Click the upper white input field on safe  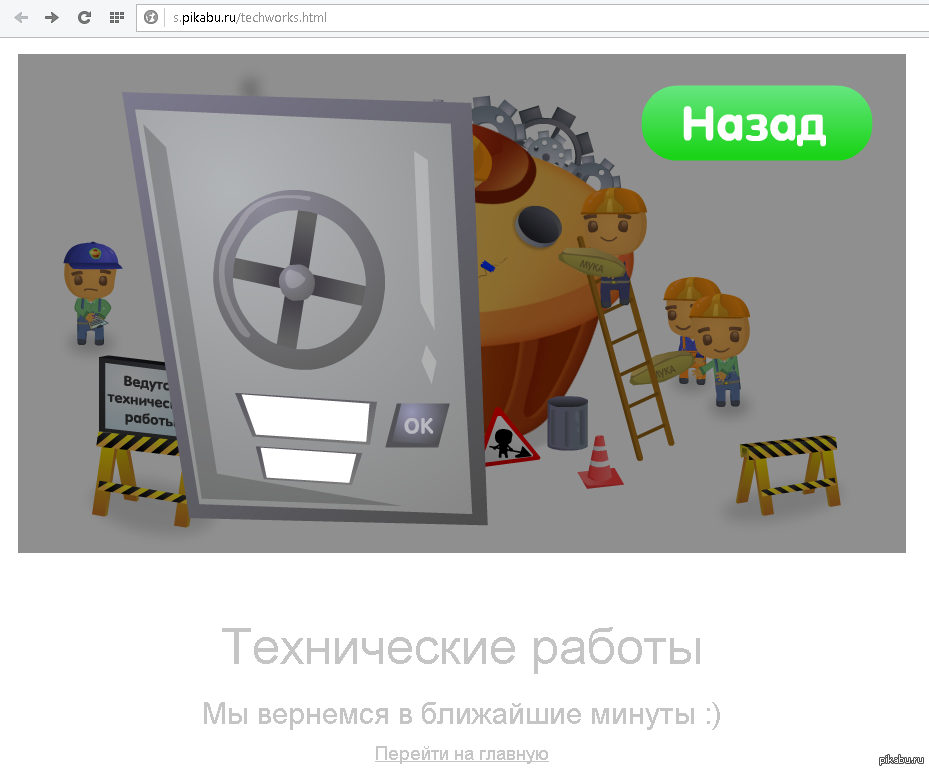(x=306, y=418)
